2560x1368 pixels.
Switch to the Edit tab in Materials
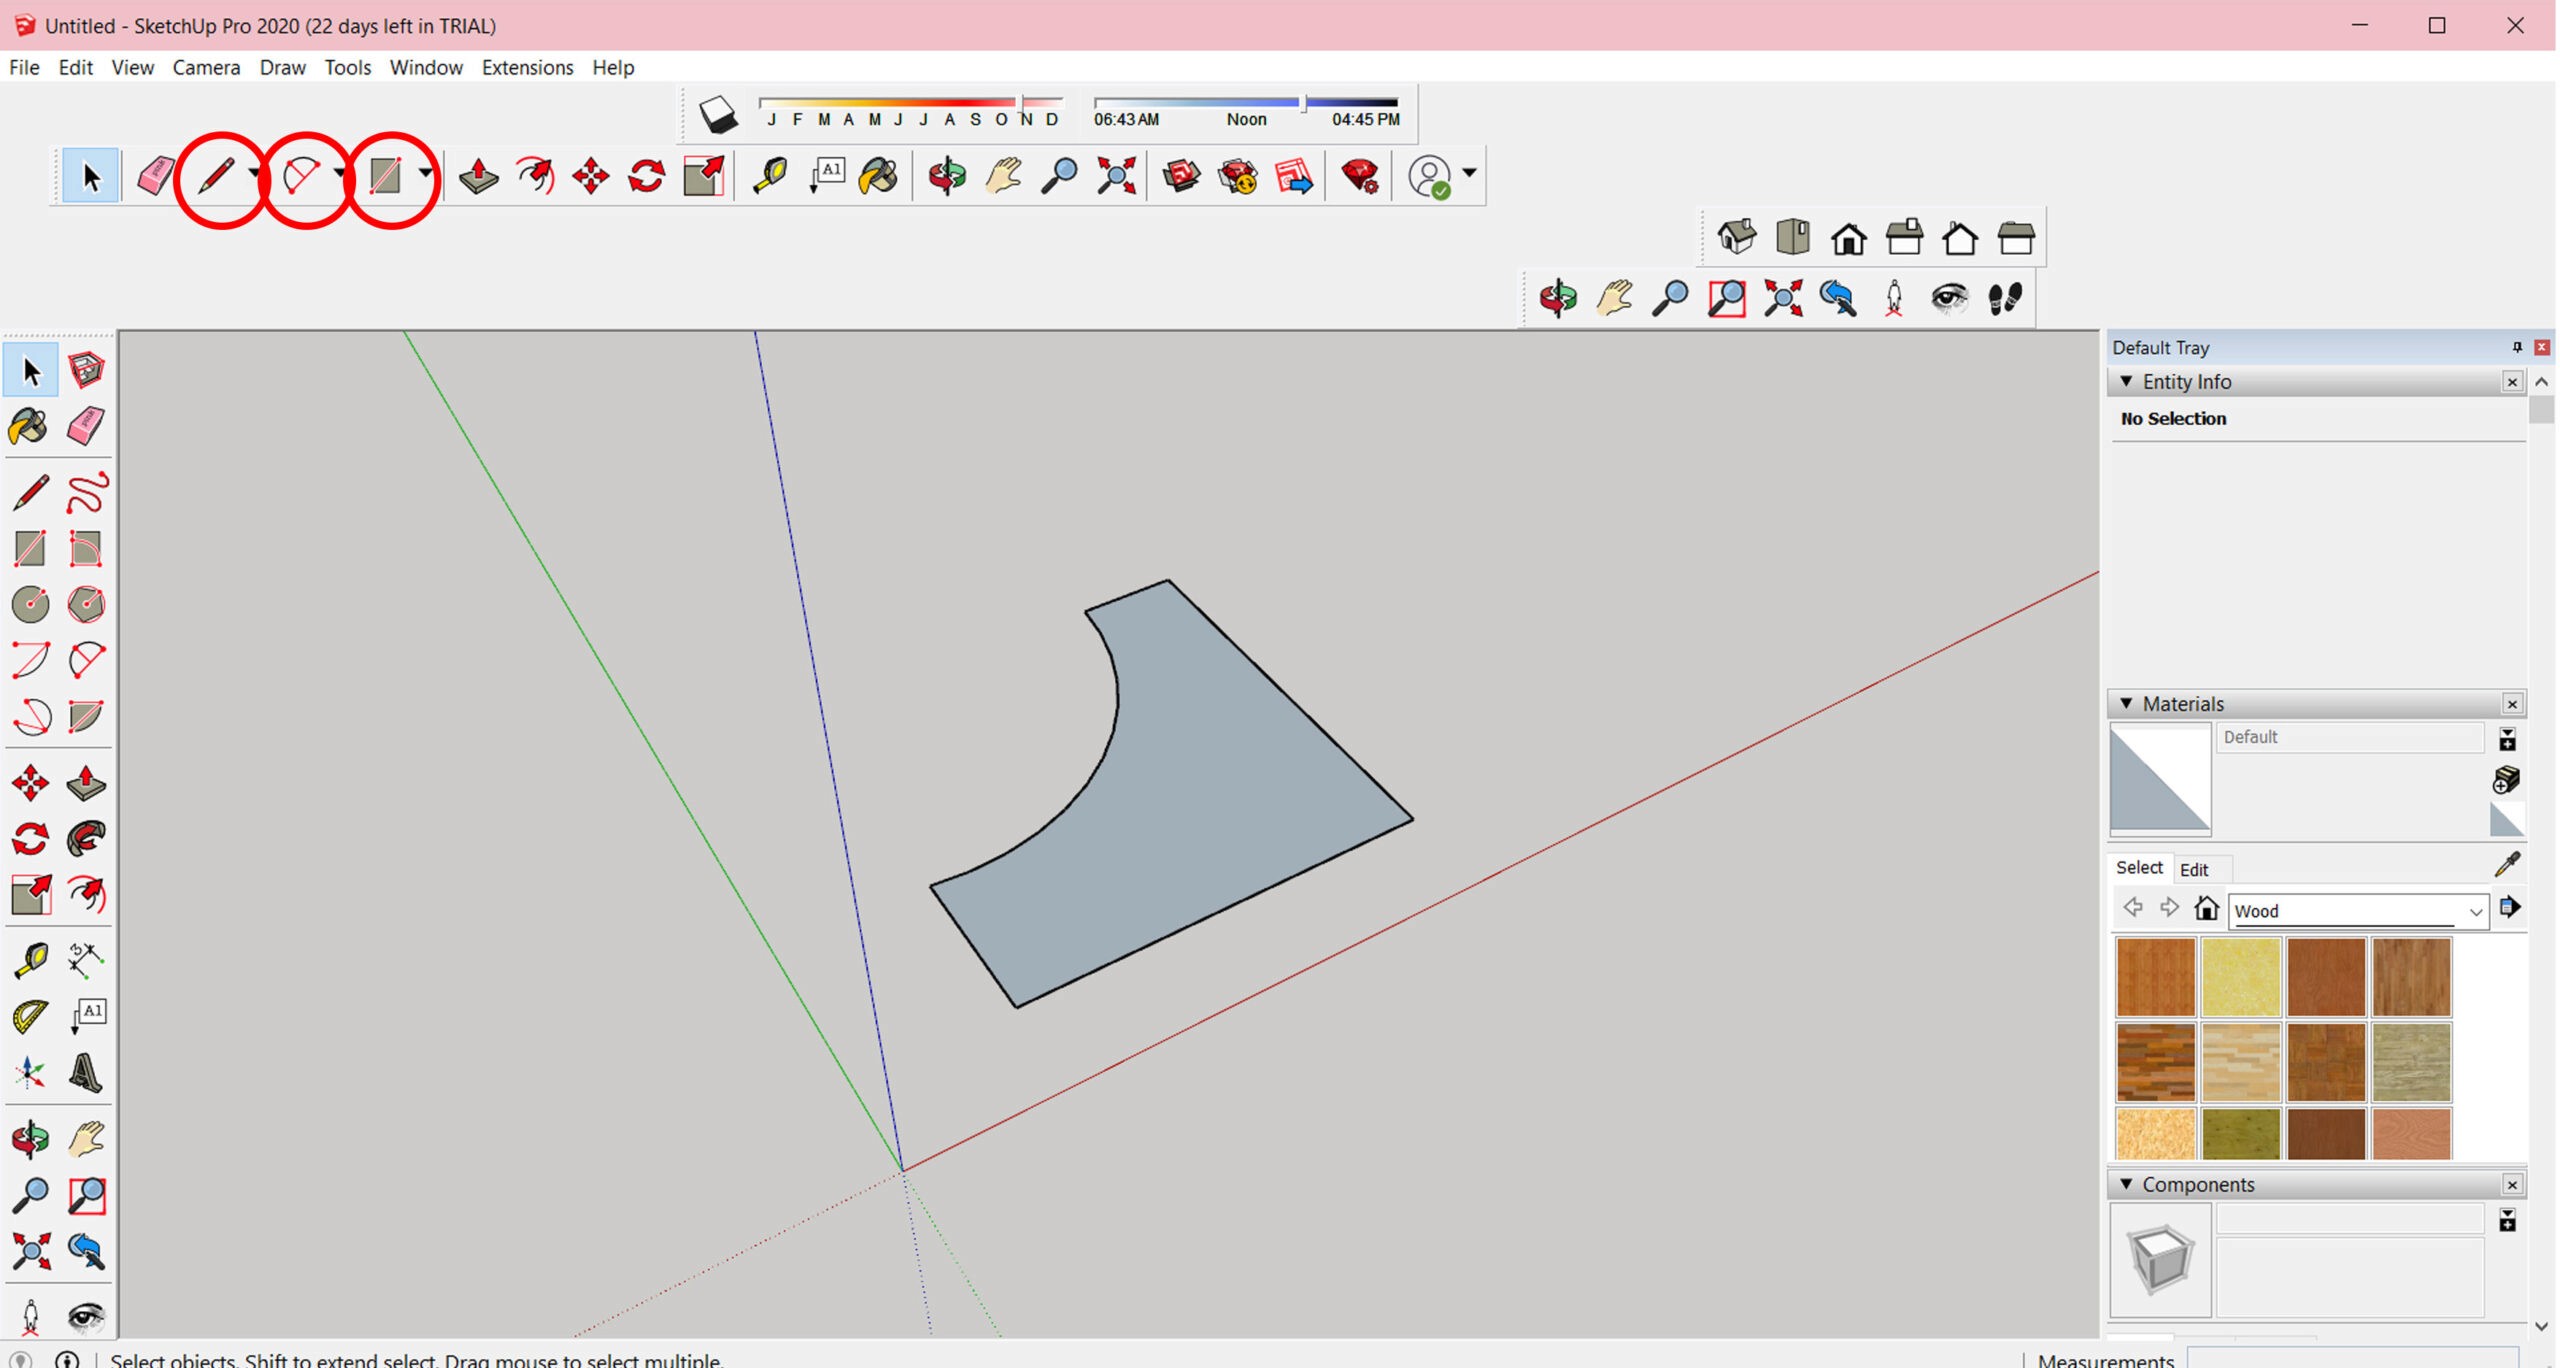(2193, 869)
